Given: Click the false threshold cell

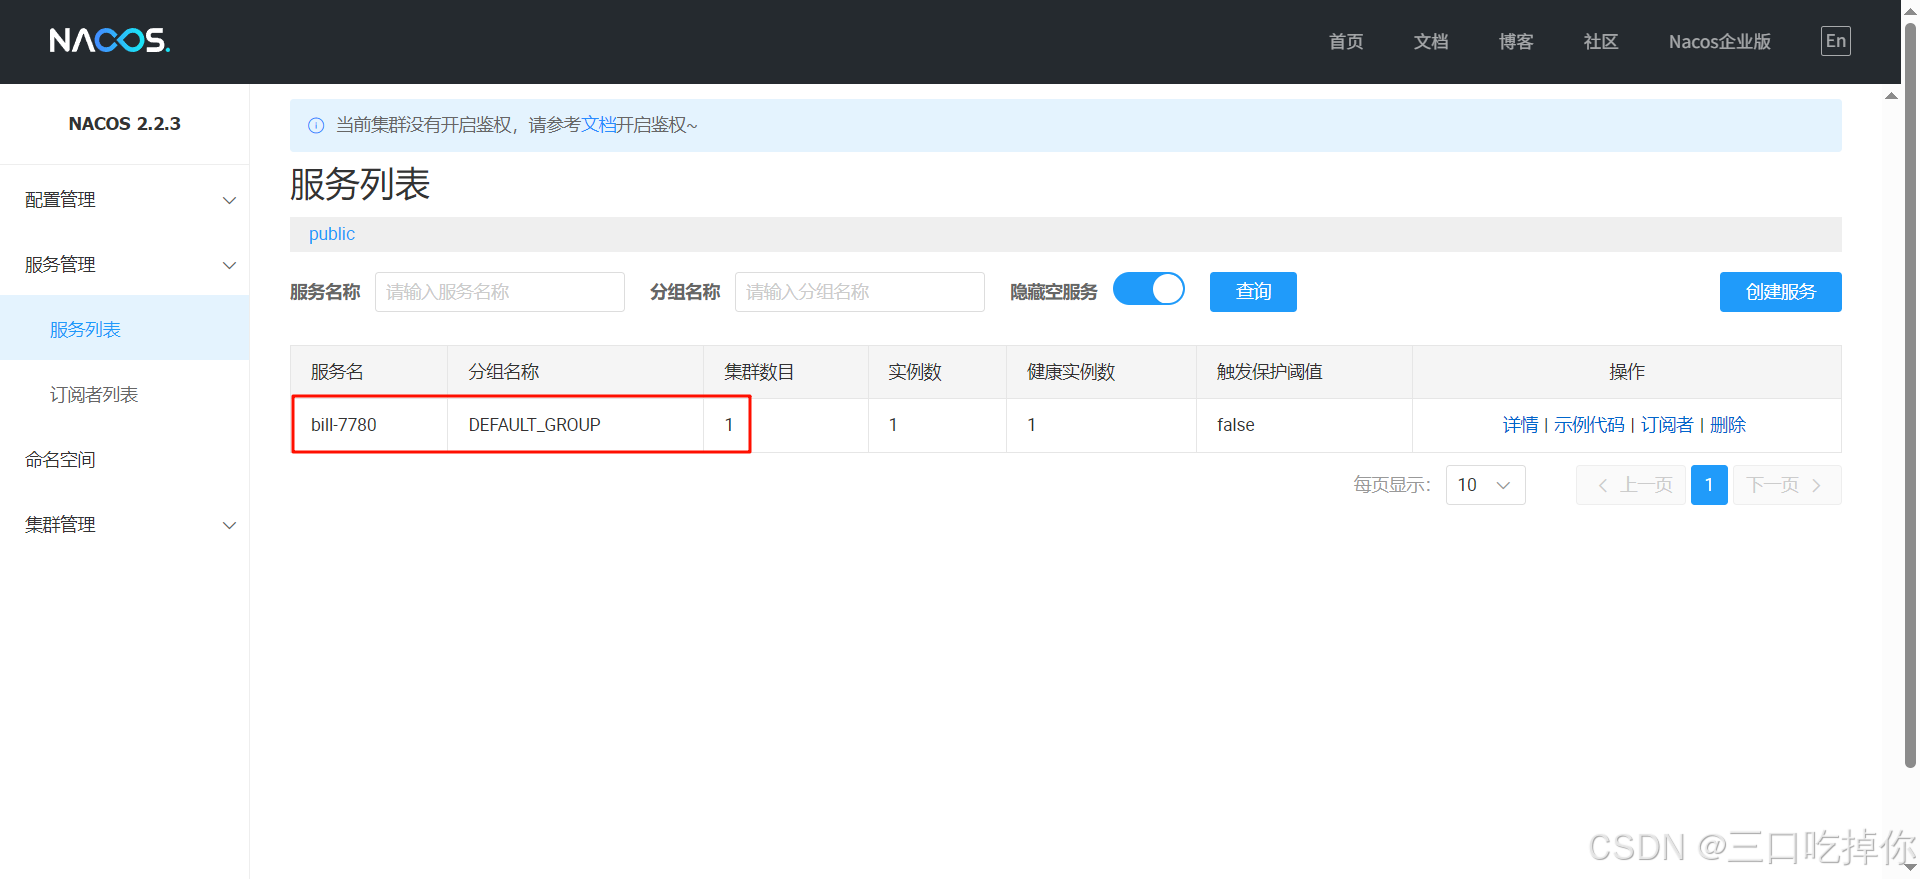Looking at the screenshot, I should tap(1304, 425).
